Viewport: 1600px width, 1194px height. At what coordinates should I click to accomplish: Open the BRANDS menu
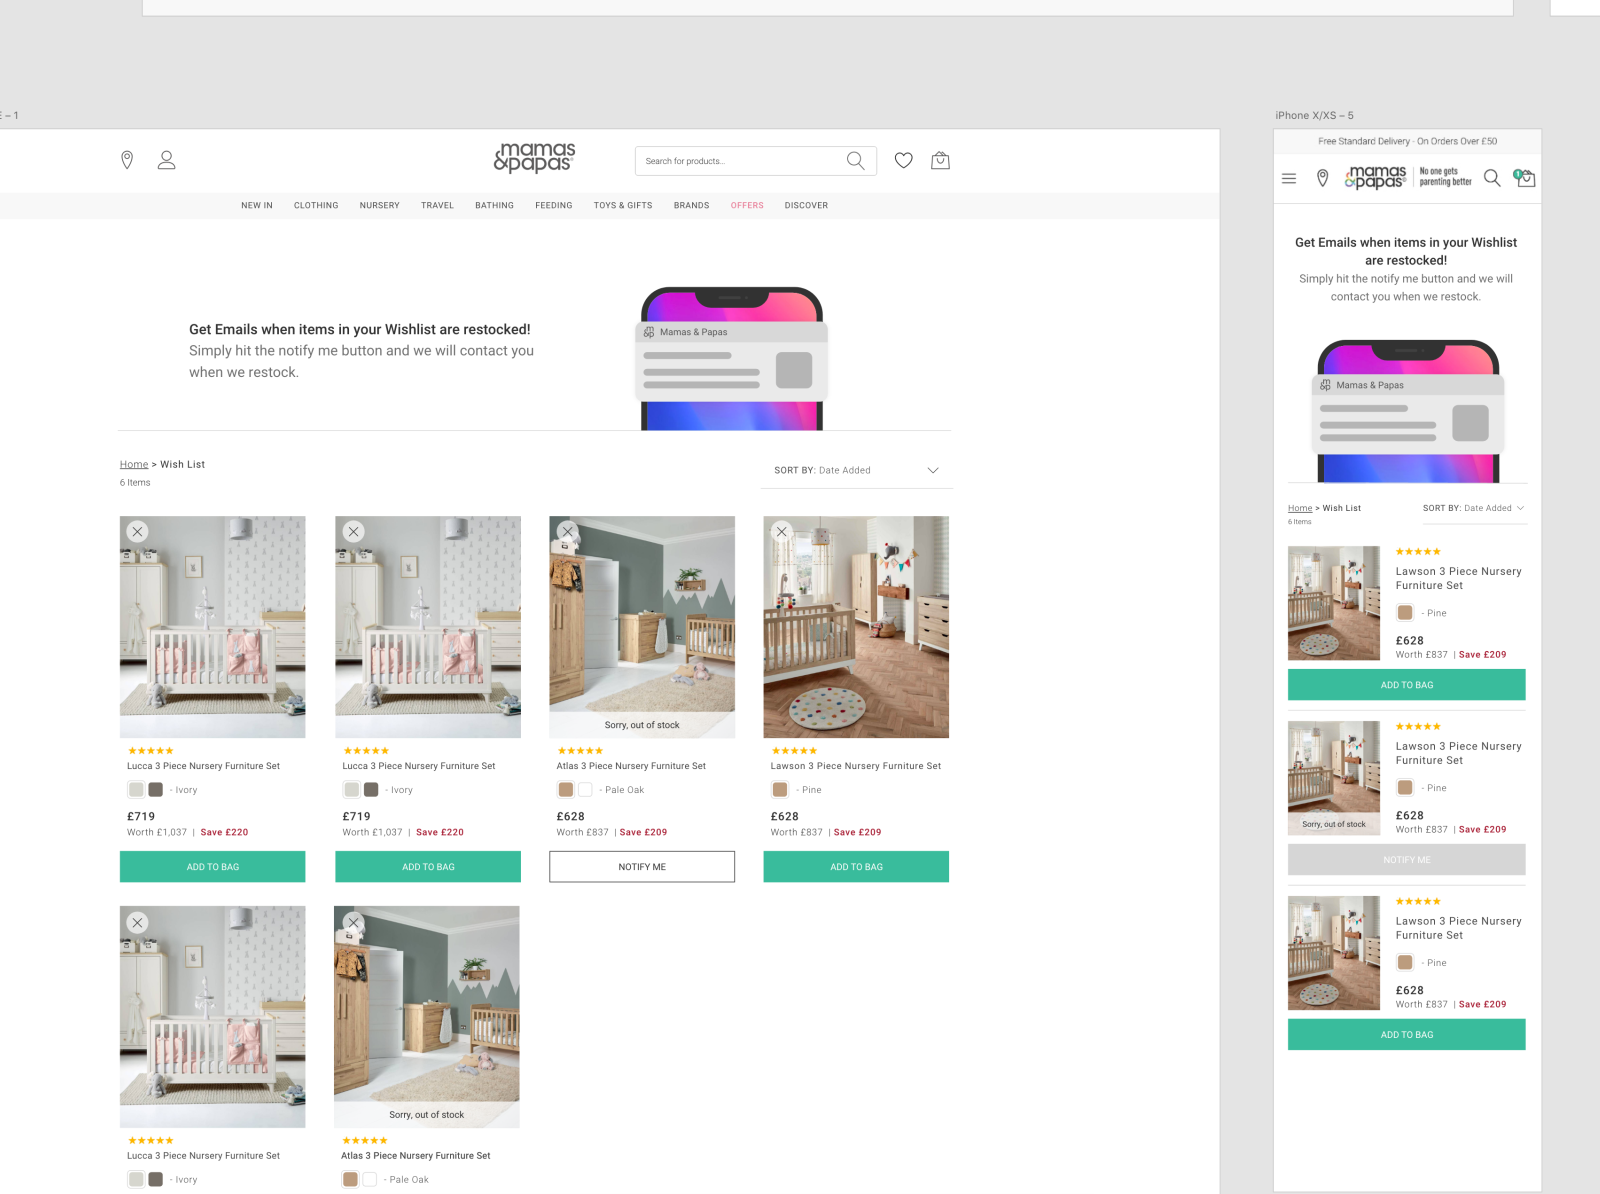click(691, 206)
